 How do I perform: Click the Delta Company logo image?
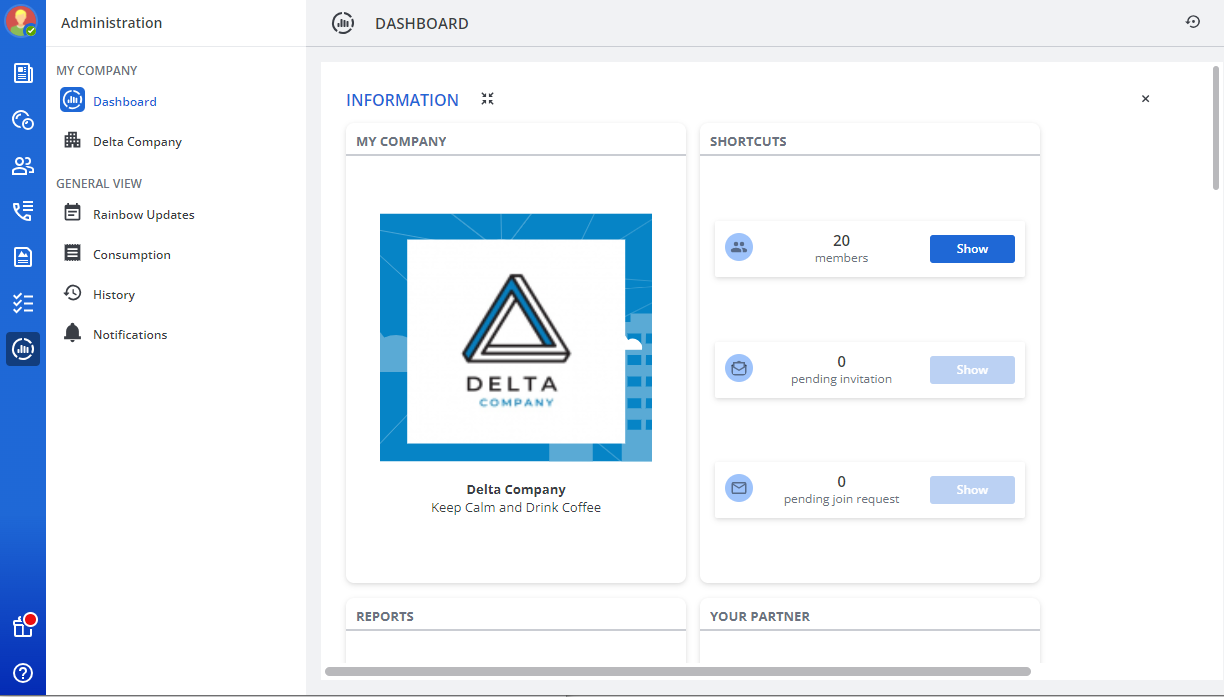pos(515,338)
